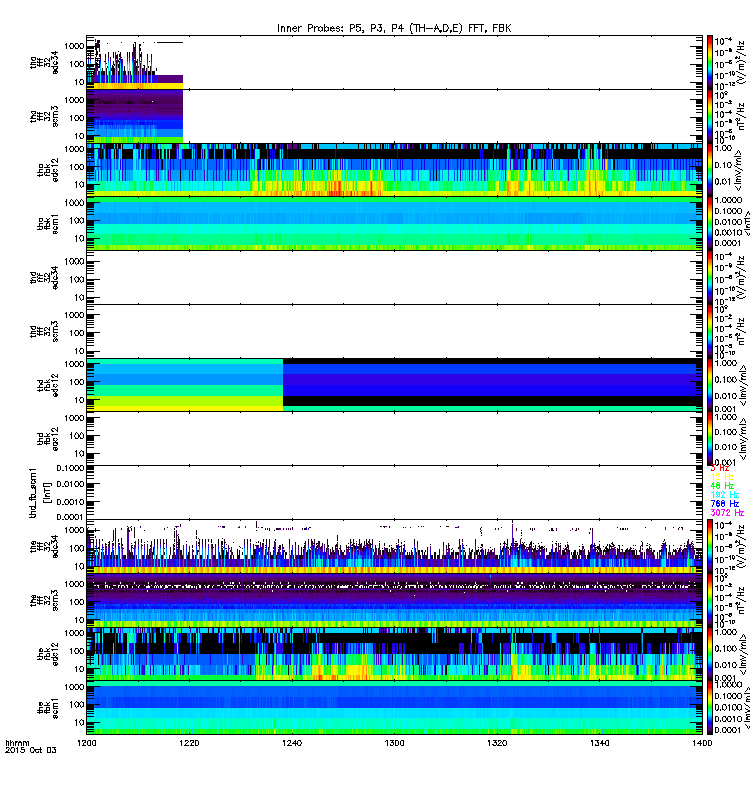
Task: Click the 'hhmm' axis unit label
Action: 17,743
